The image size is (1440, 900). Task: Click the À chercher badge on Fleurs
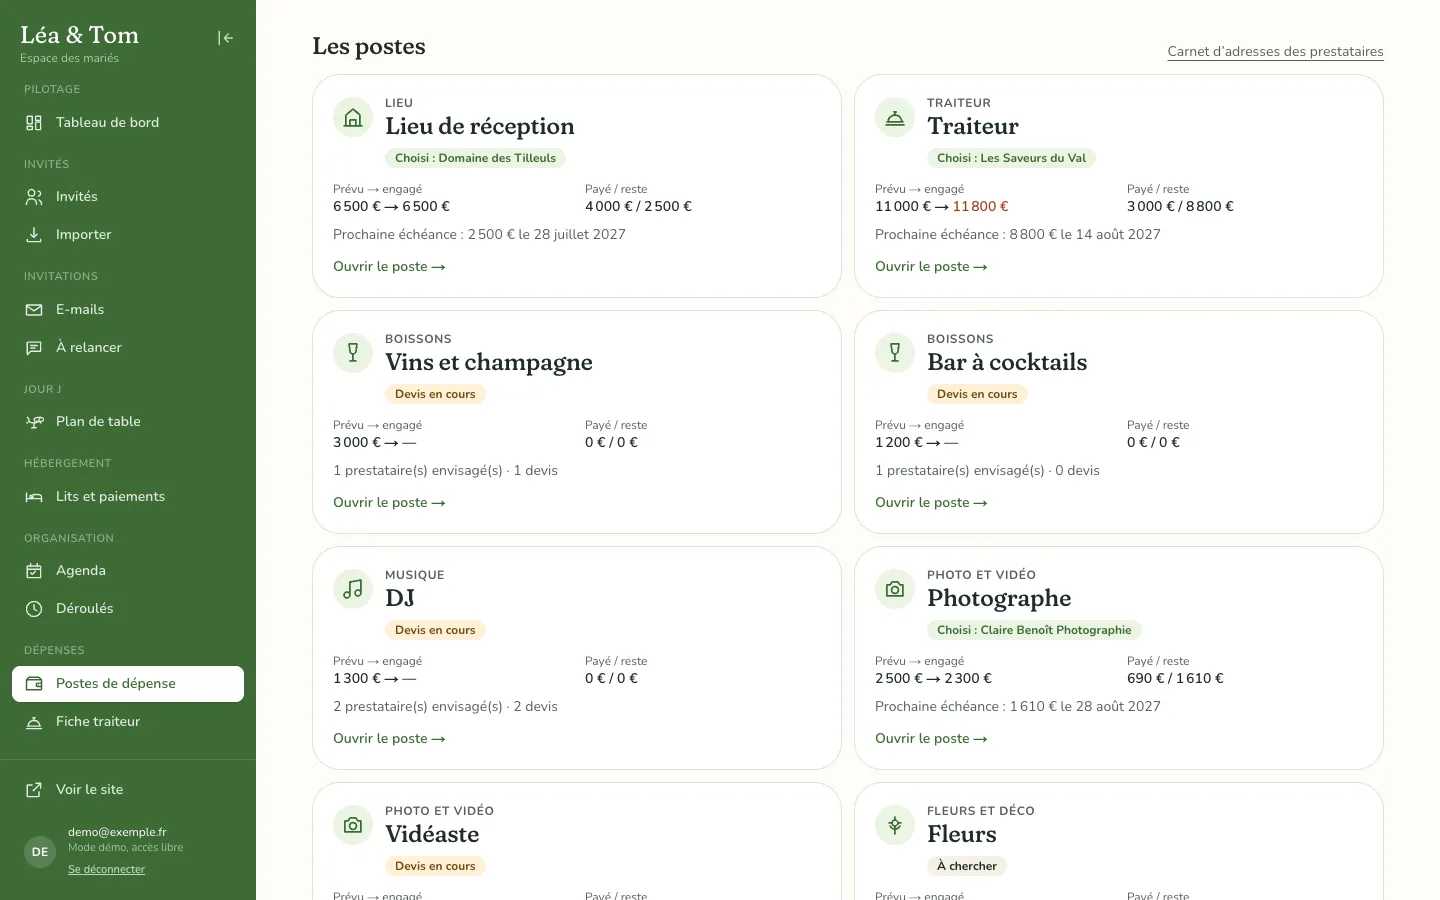coord(967,866)
